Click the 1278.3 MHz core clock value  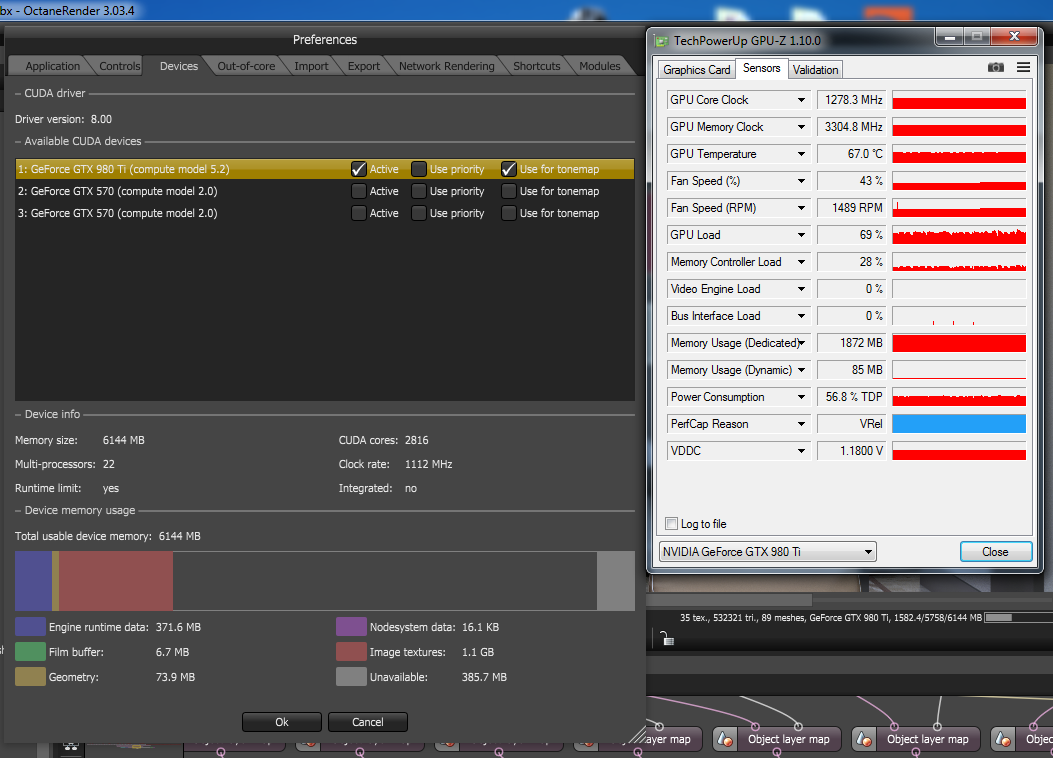tap(852, 100)
